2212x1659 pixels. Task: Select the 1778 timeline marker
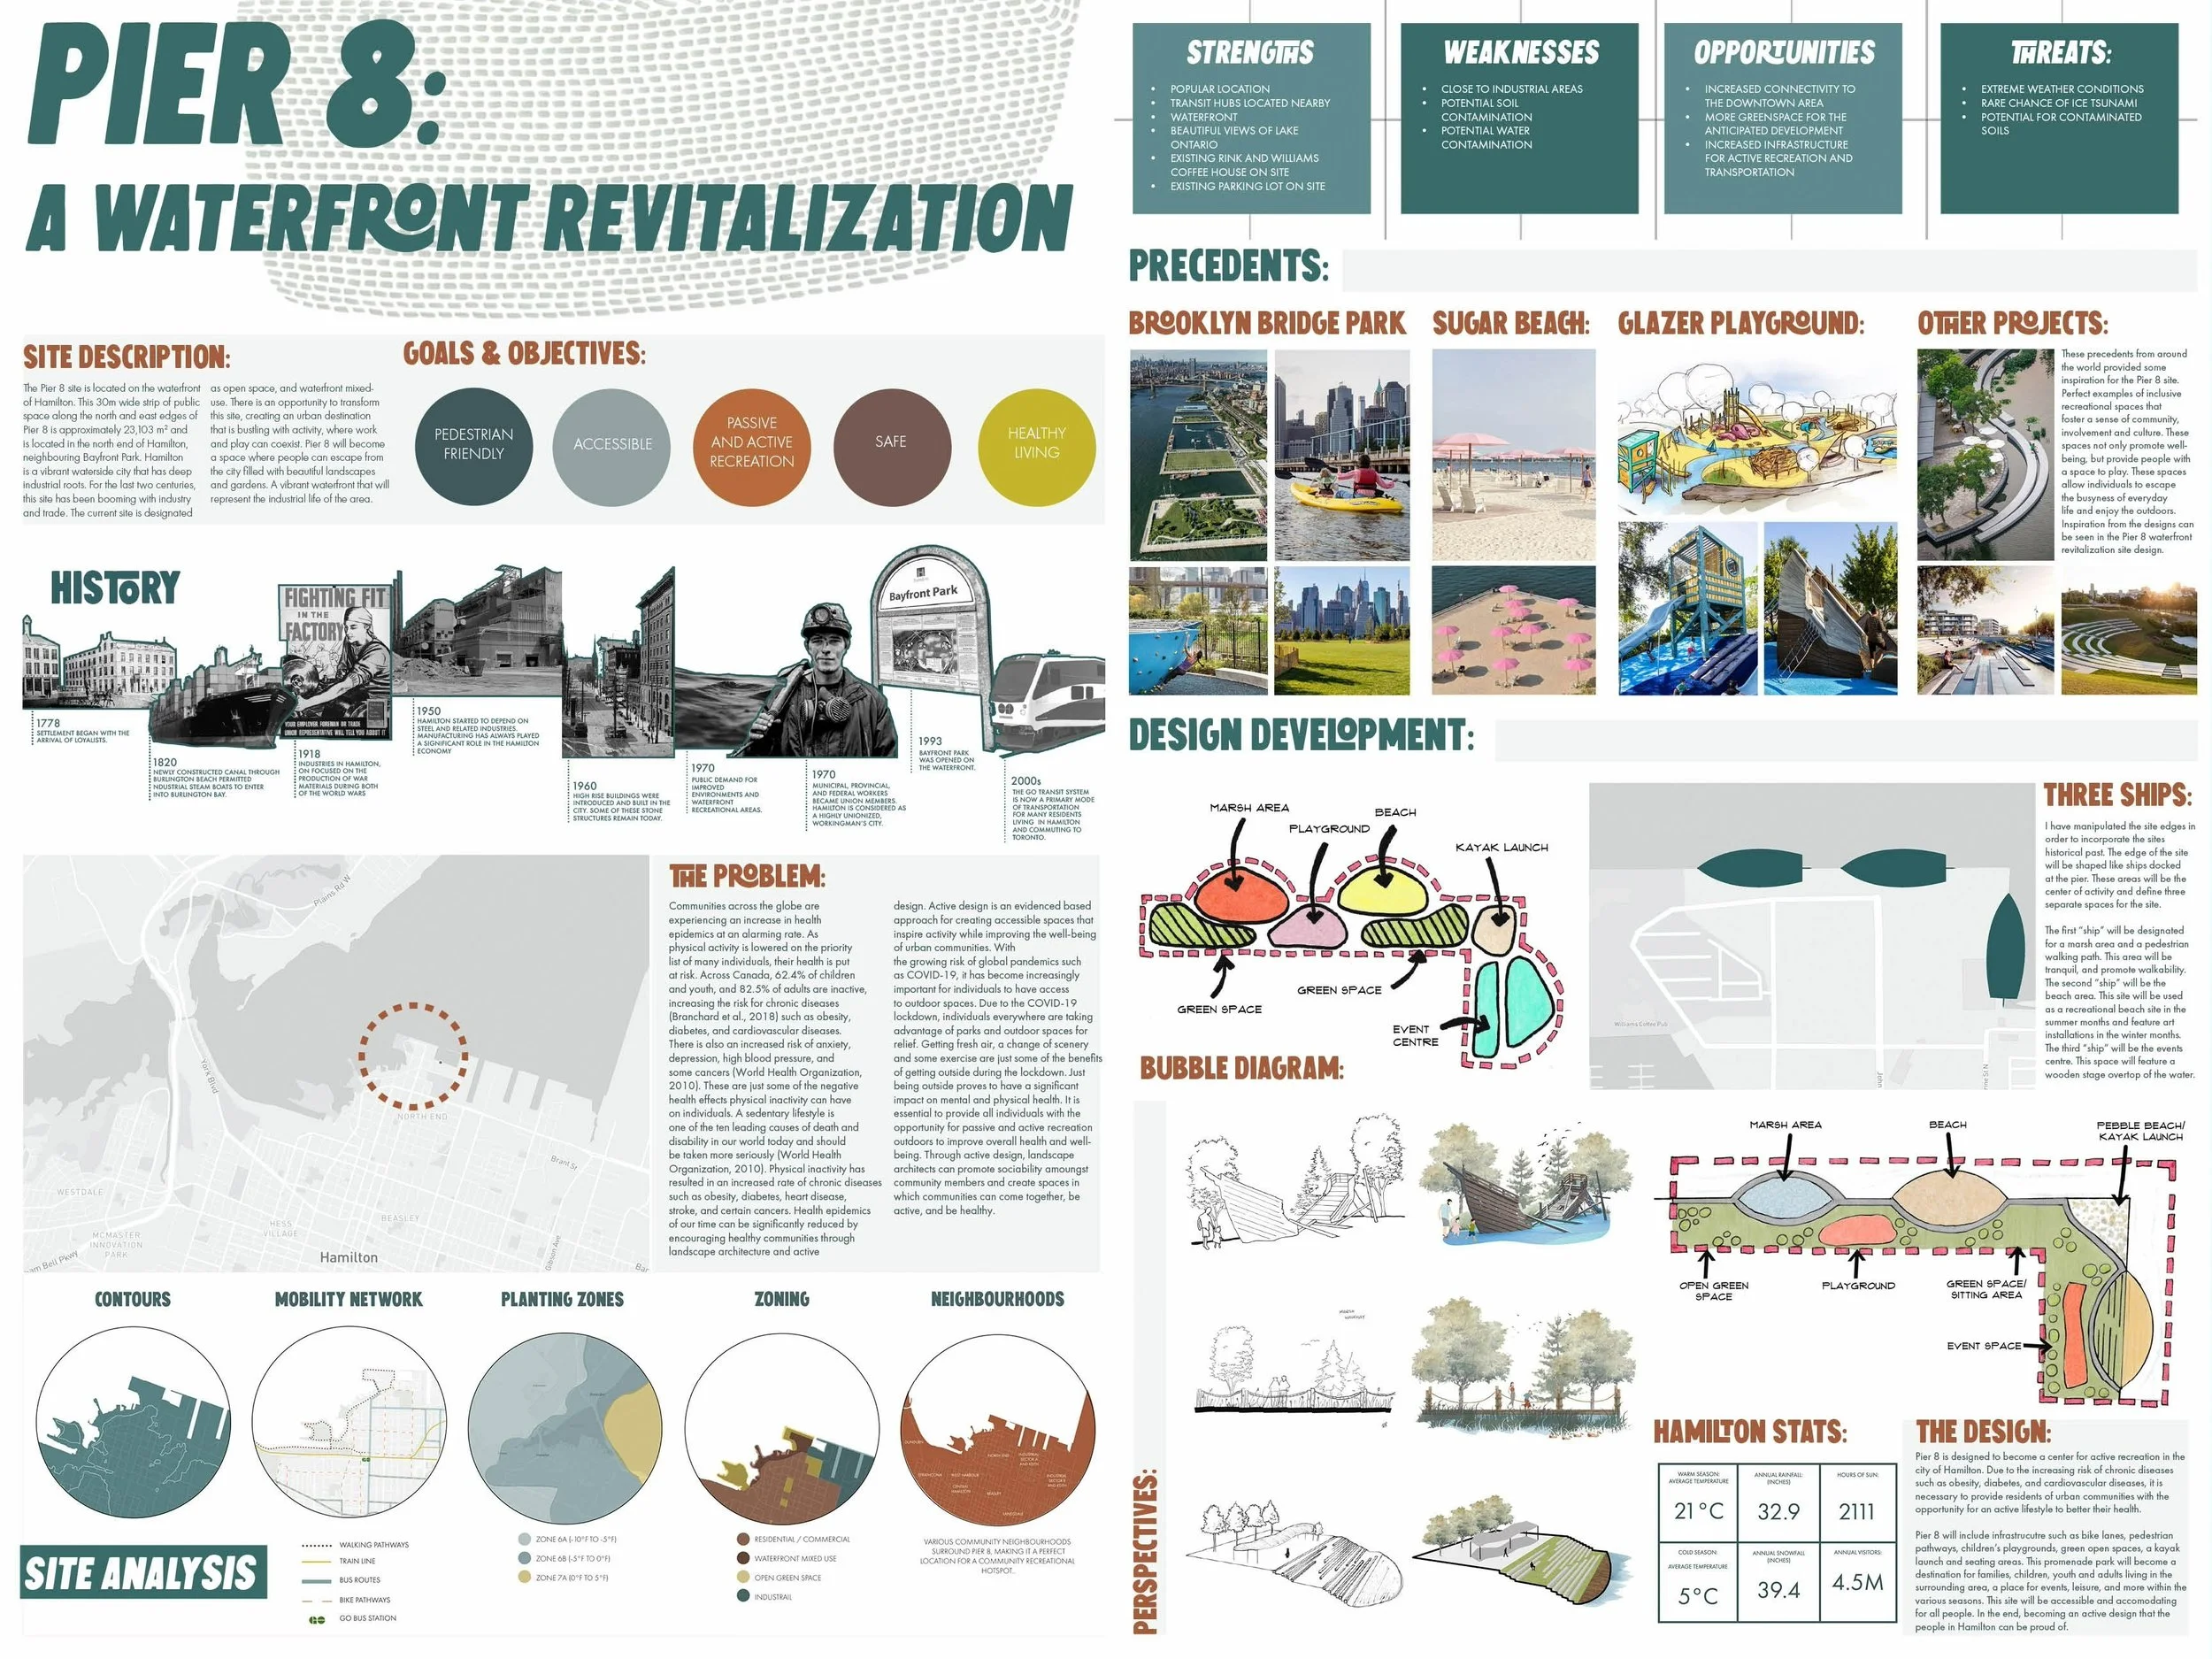tap(48, 722)
